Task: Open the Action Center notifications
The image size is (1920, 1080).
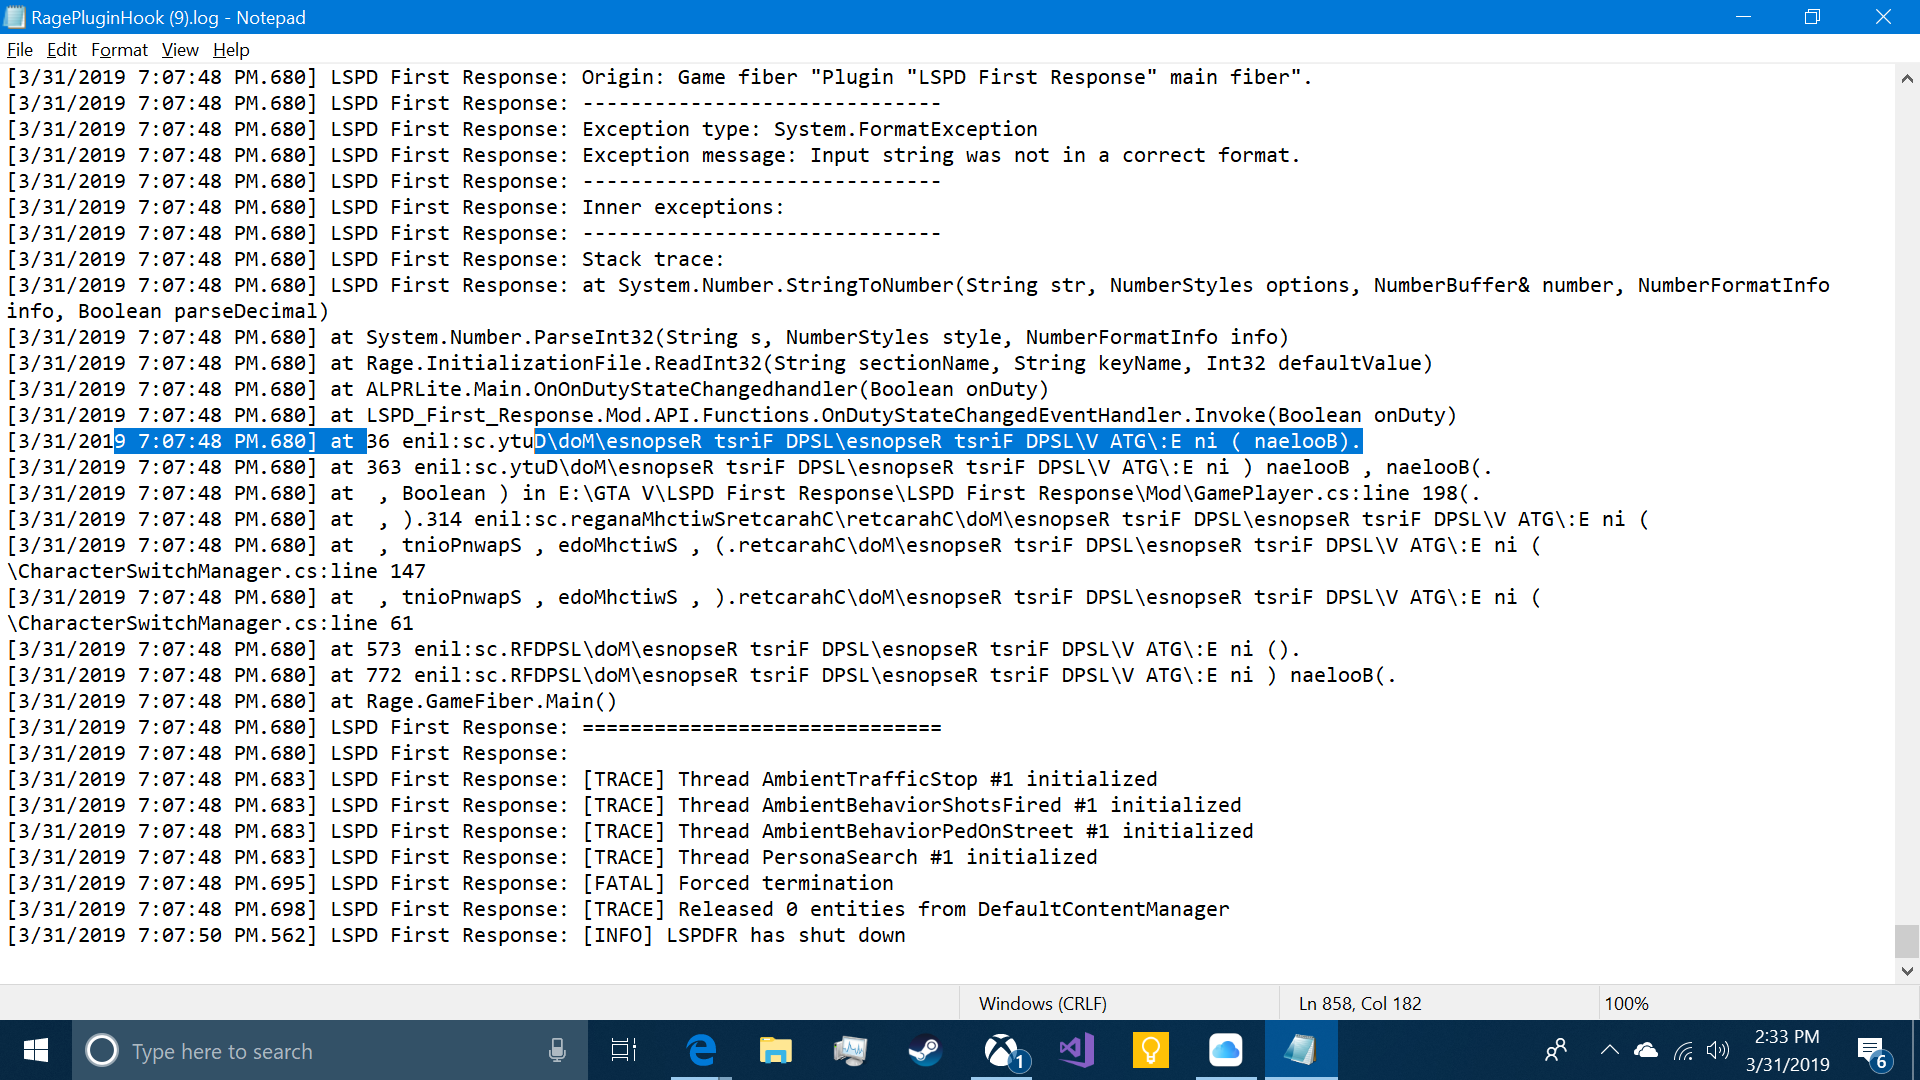Action: (1872, 1051)
